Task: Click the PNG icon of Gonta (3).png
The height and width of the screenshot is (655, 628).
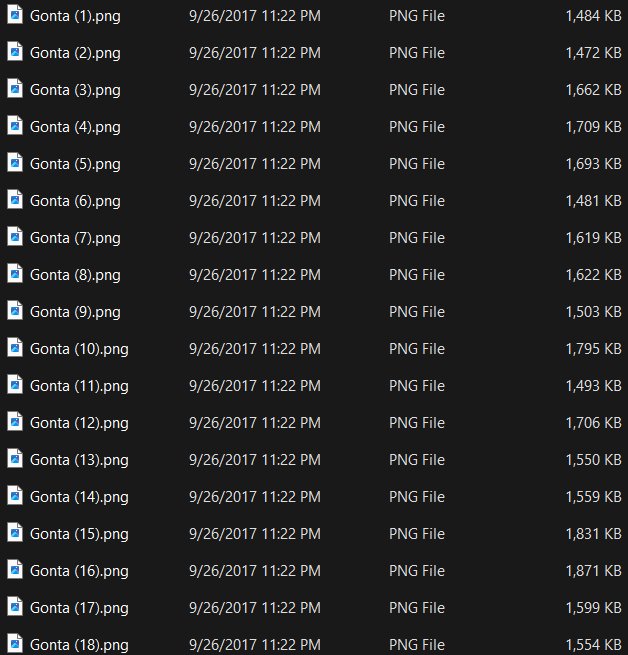Action: (x=15, y=89)
